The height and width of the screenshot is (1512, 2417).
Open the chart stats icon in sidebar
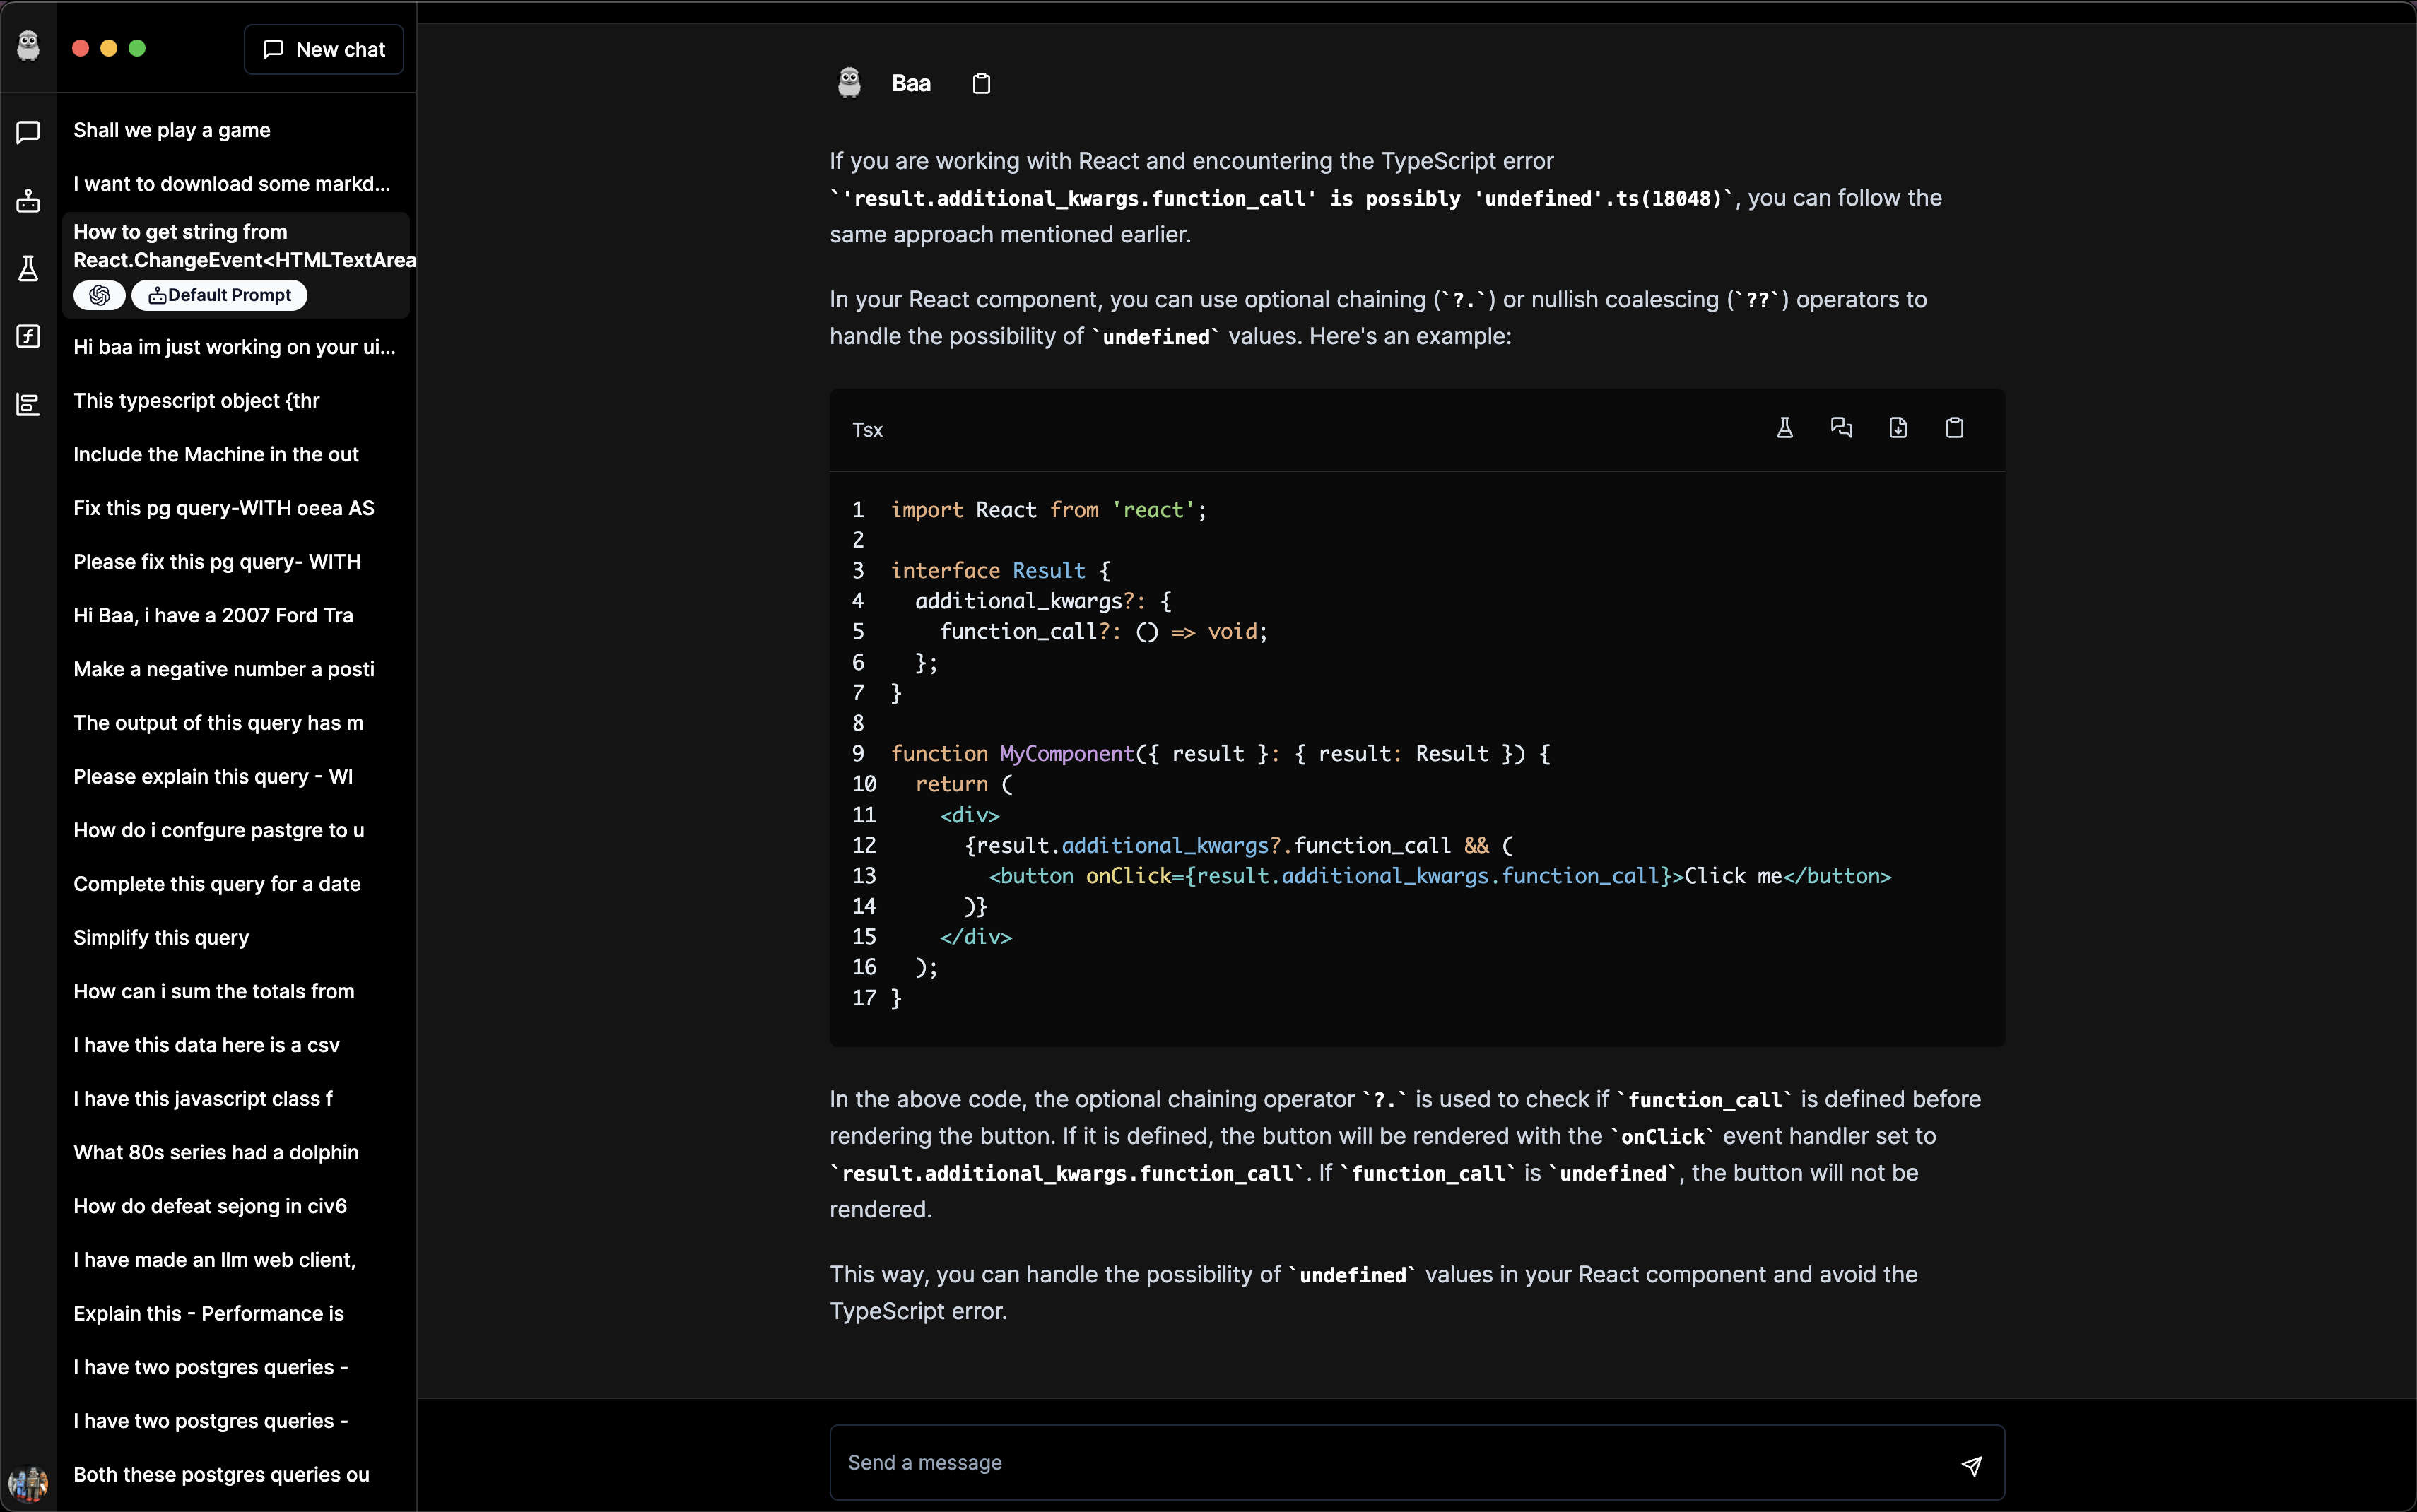(28, 404)
